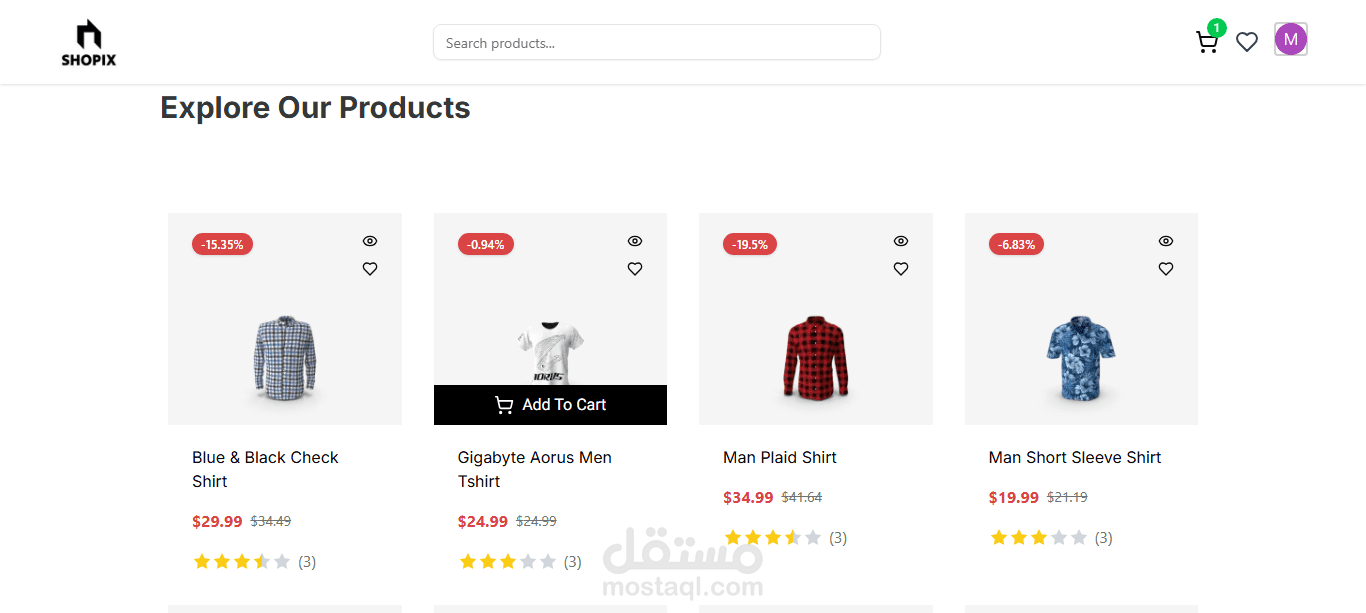Open the purple M user avatar menu
1366x613 pixels.
tap(1290, 40)
